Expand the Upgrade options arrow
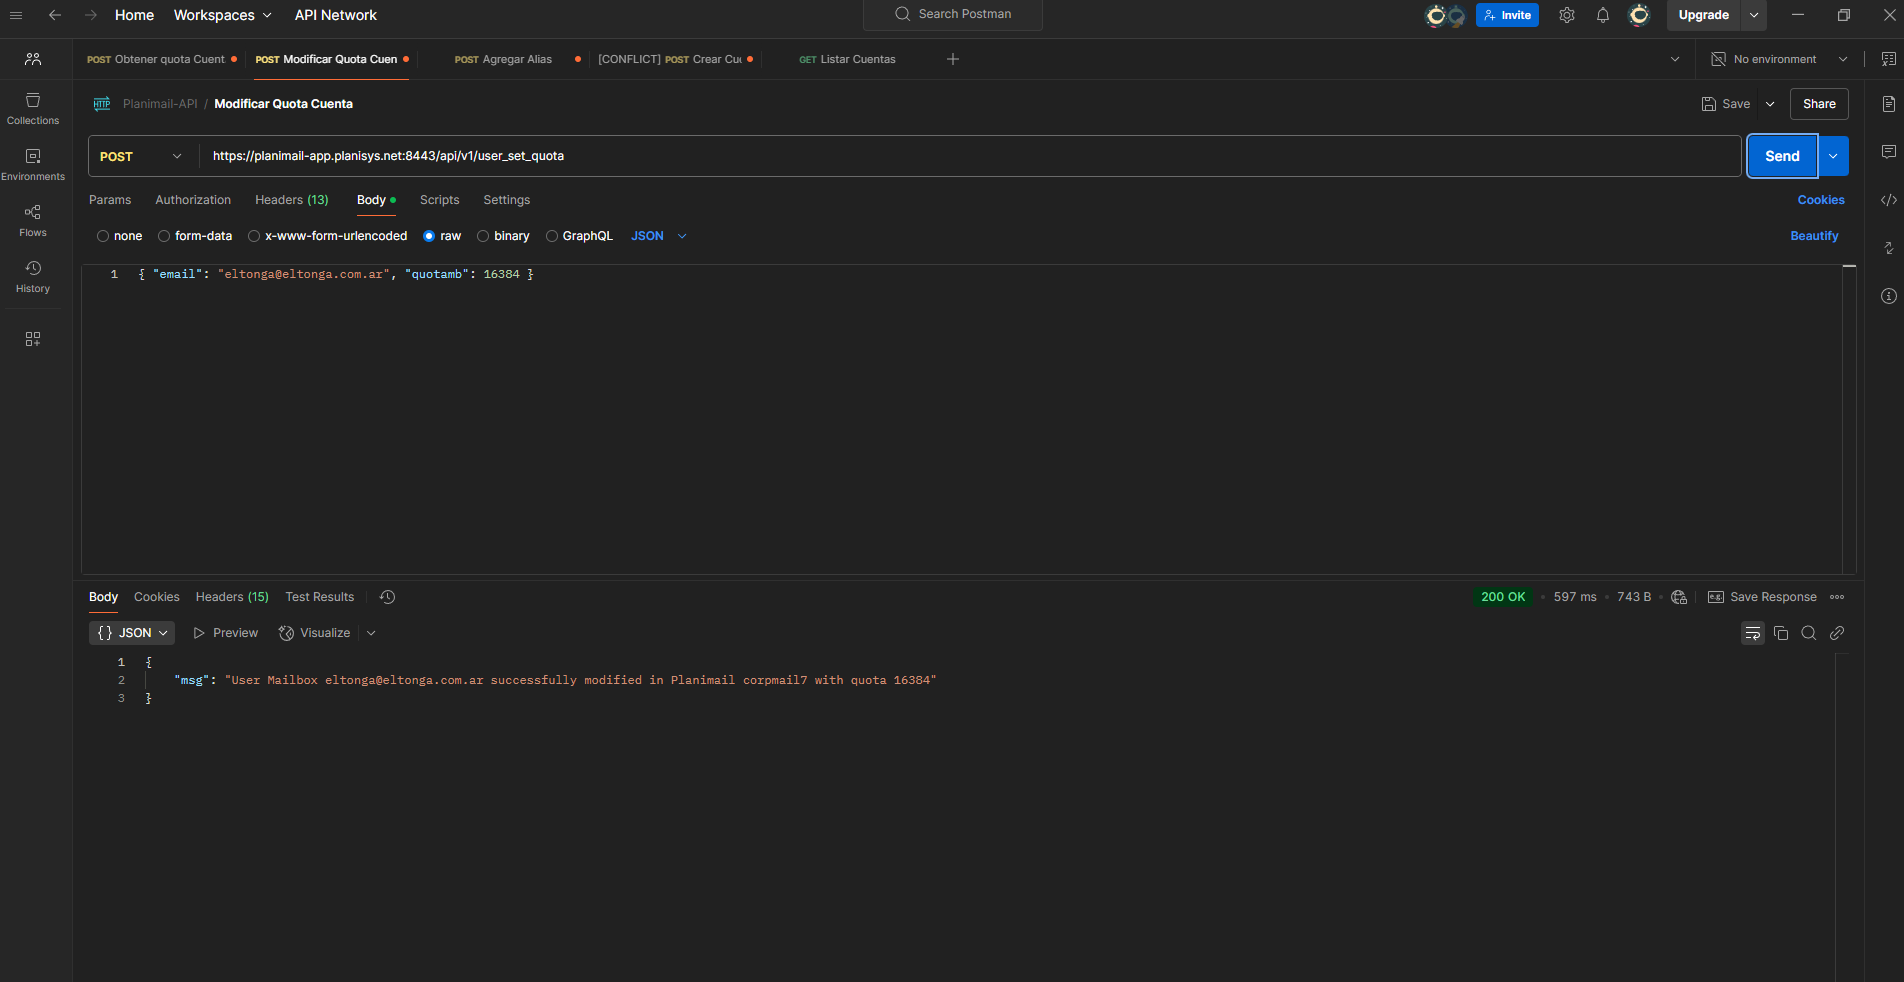 click(1754, 15)
